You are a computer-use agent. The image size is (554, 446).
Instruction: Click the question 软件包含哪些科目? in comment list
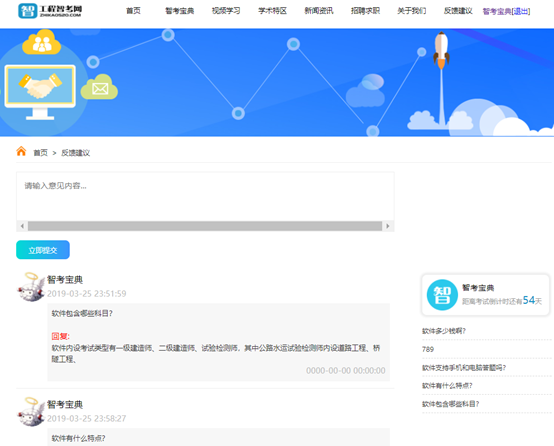[82, 313]
